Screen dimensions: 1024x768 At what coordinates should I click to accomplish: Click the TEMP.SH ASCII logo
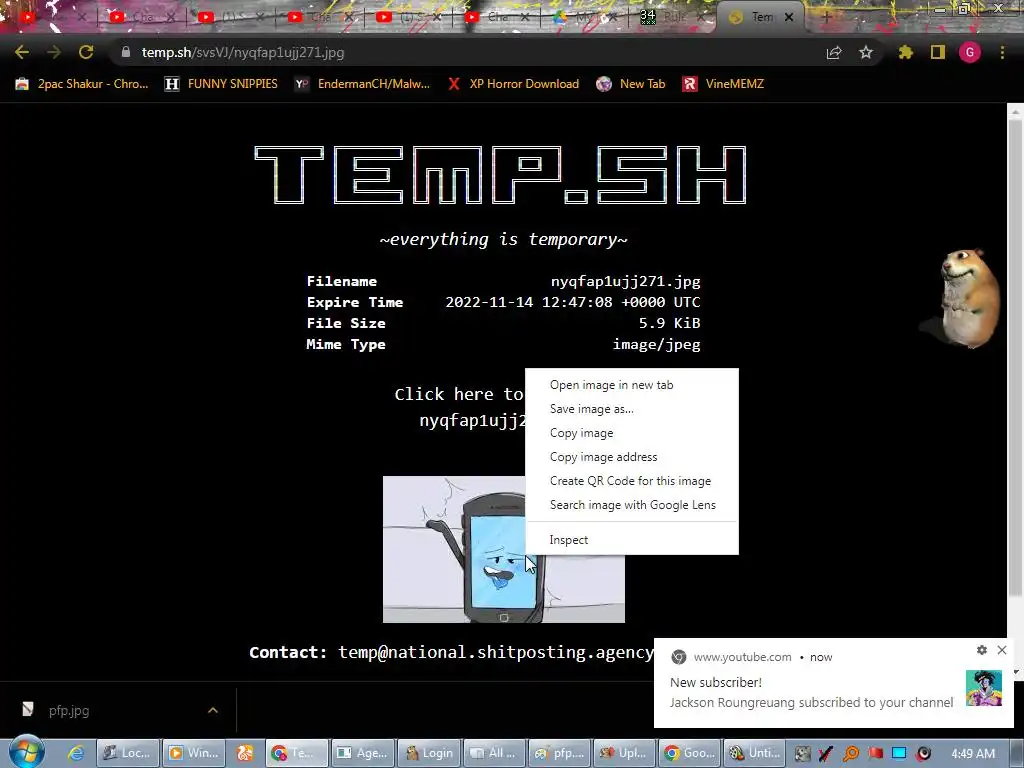tap(501, 174)
